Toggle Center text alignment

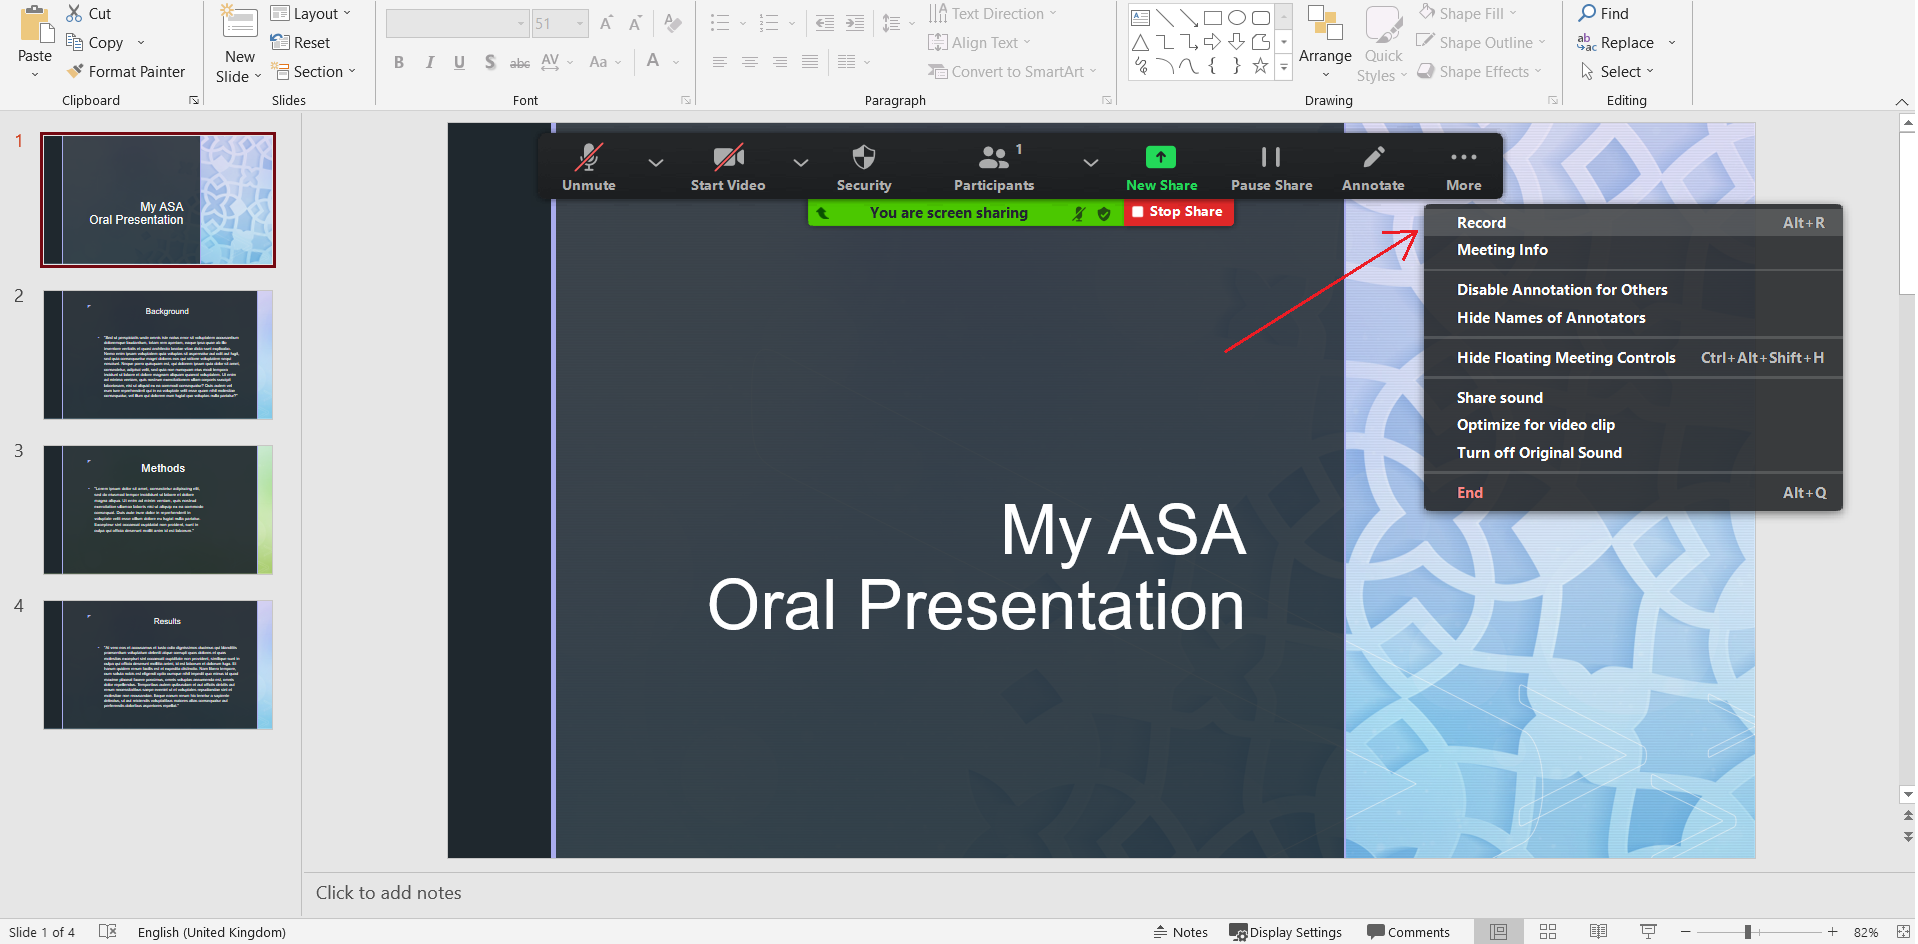click(749, 62)
